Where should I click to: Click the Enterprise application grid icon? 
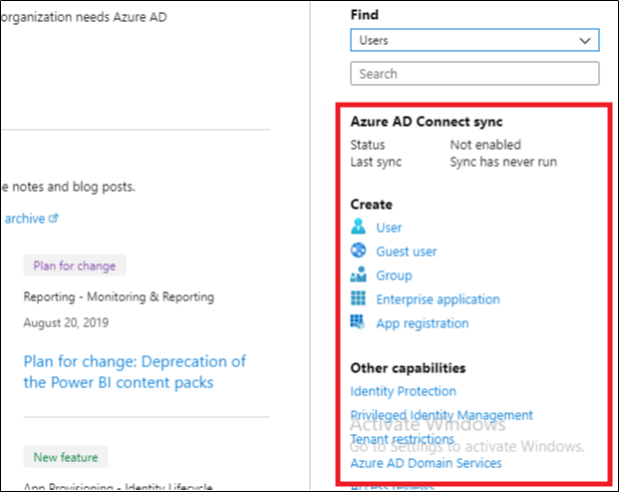click(x=358, y=299)
